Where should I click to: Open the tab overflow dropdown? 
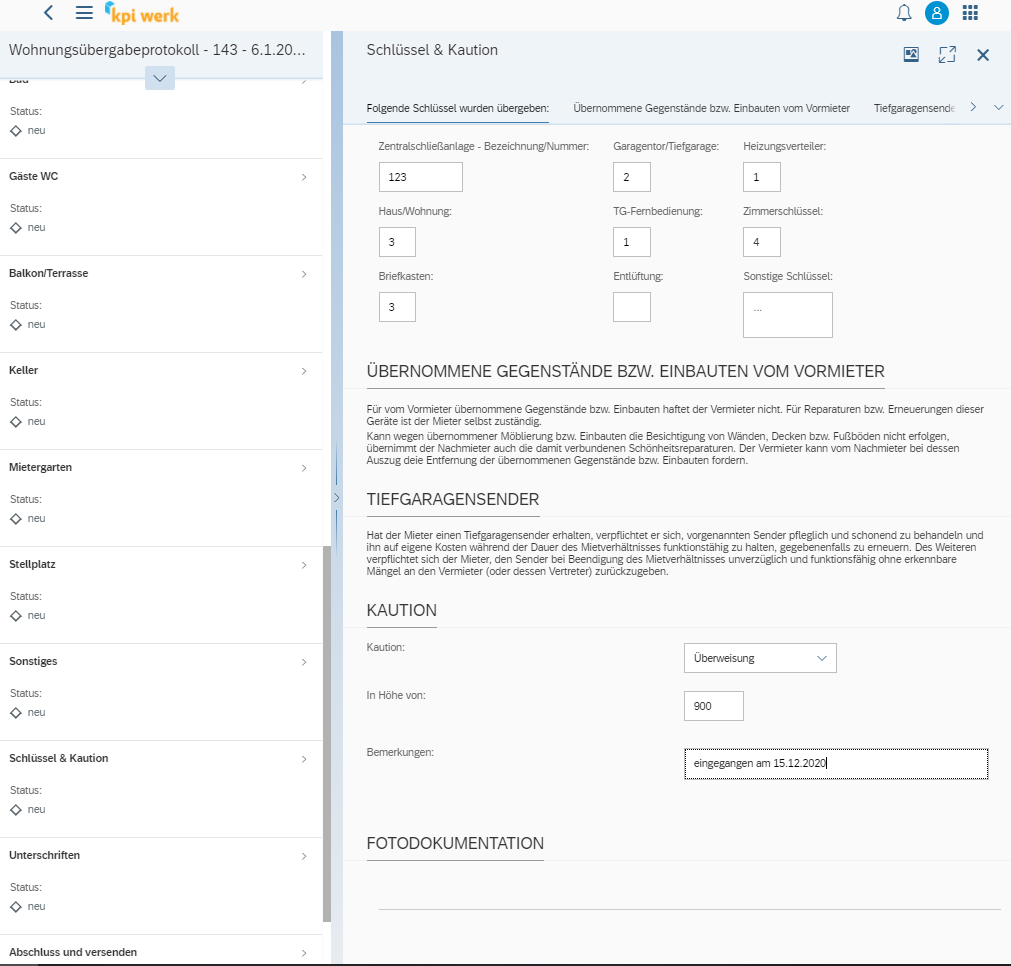pos(998,108)
